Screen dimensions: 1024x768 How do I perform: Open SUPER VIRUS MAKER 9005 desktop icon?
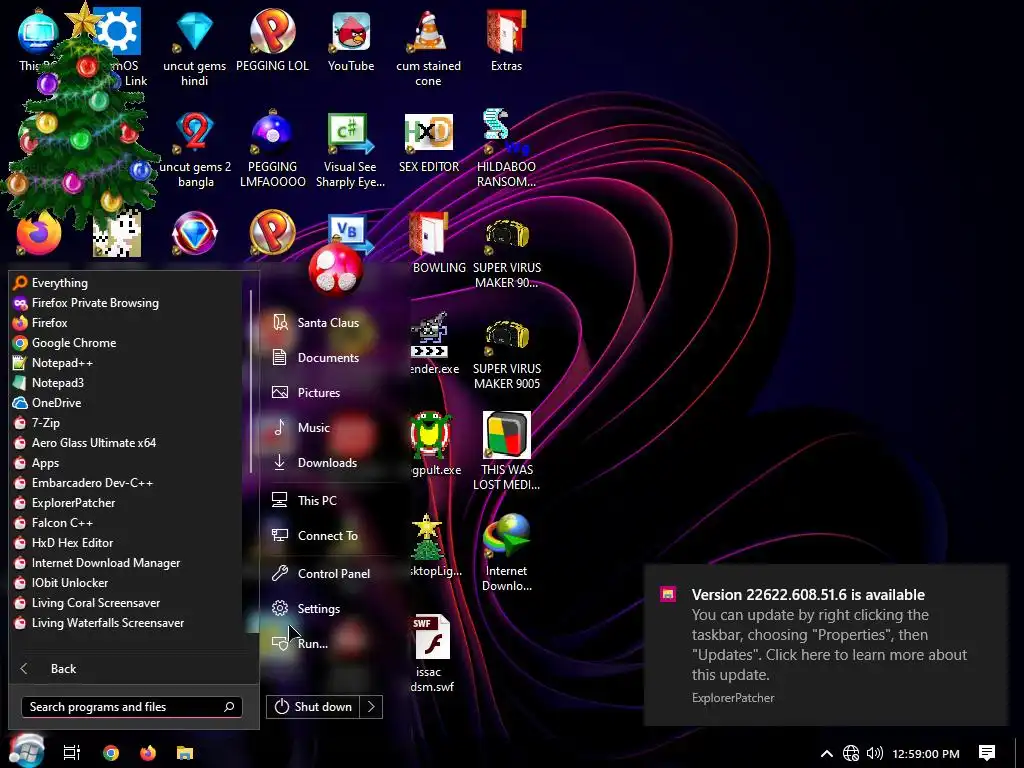[x=507, y=352]
